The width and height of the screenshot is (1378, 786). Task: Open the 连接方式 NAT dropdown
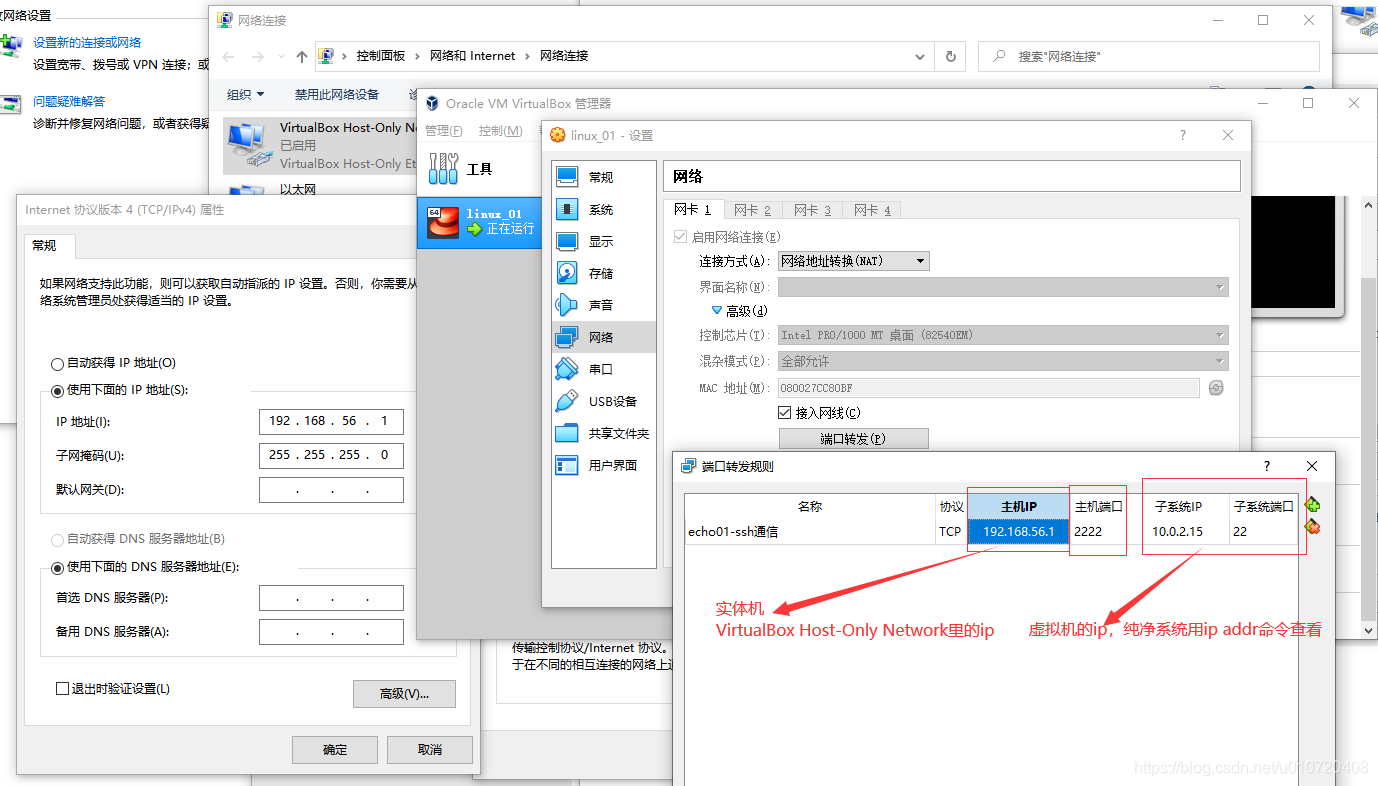854,261
